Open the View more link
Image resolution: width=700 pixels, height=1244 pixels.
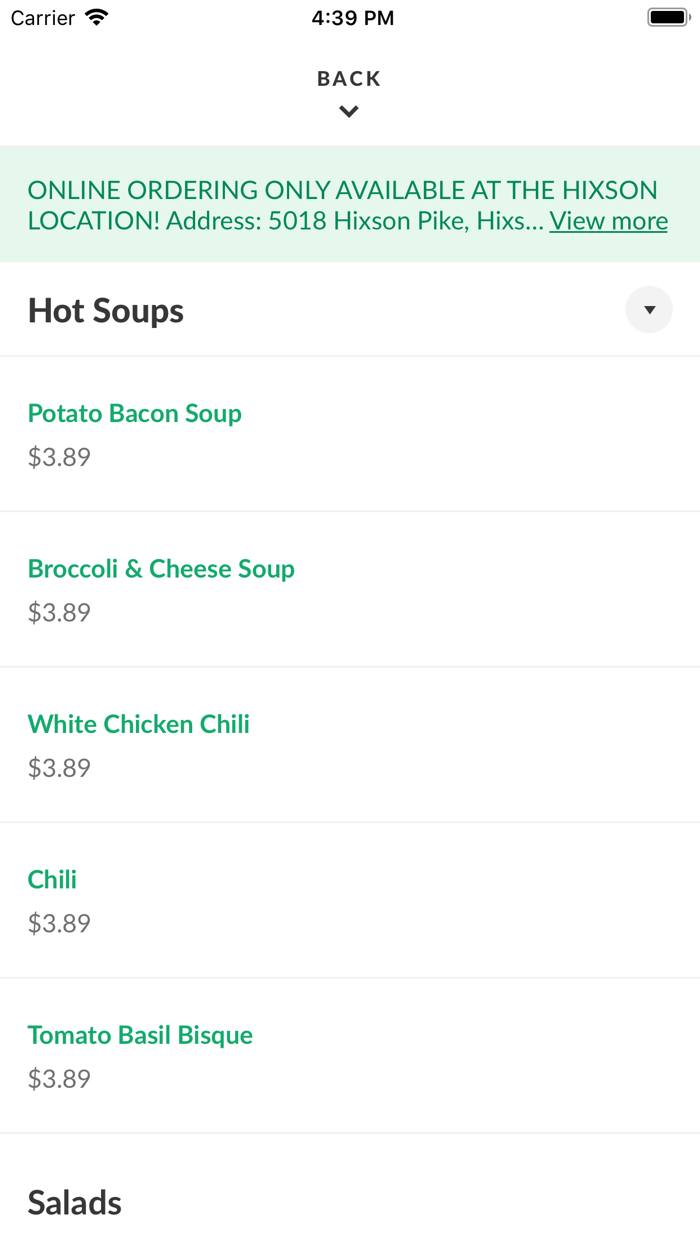click(608, 220)
